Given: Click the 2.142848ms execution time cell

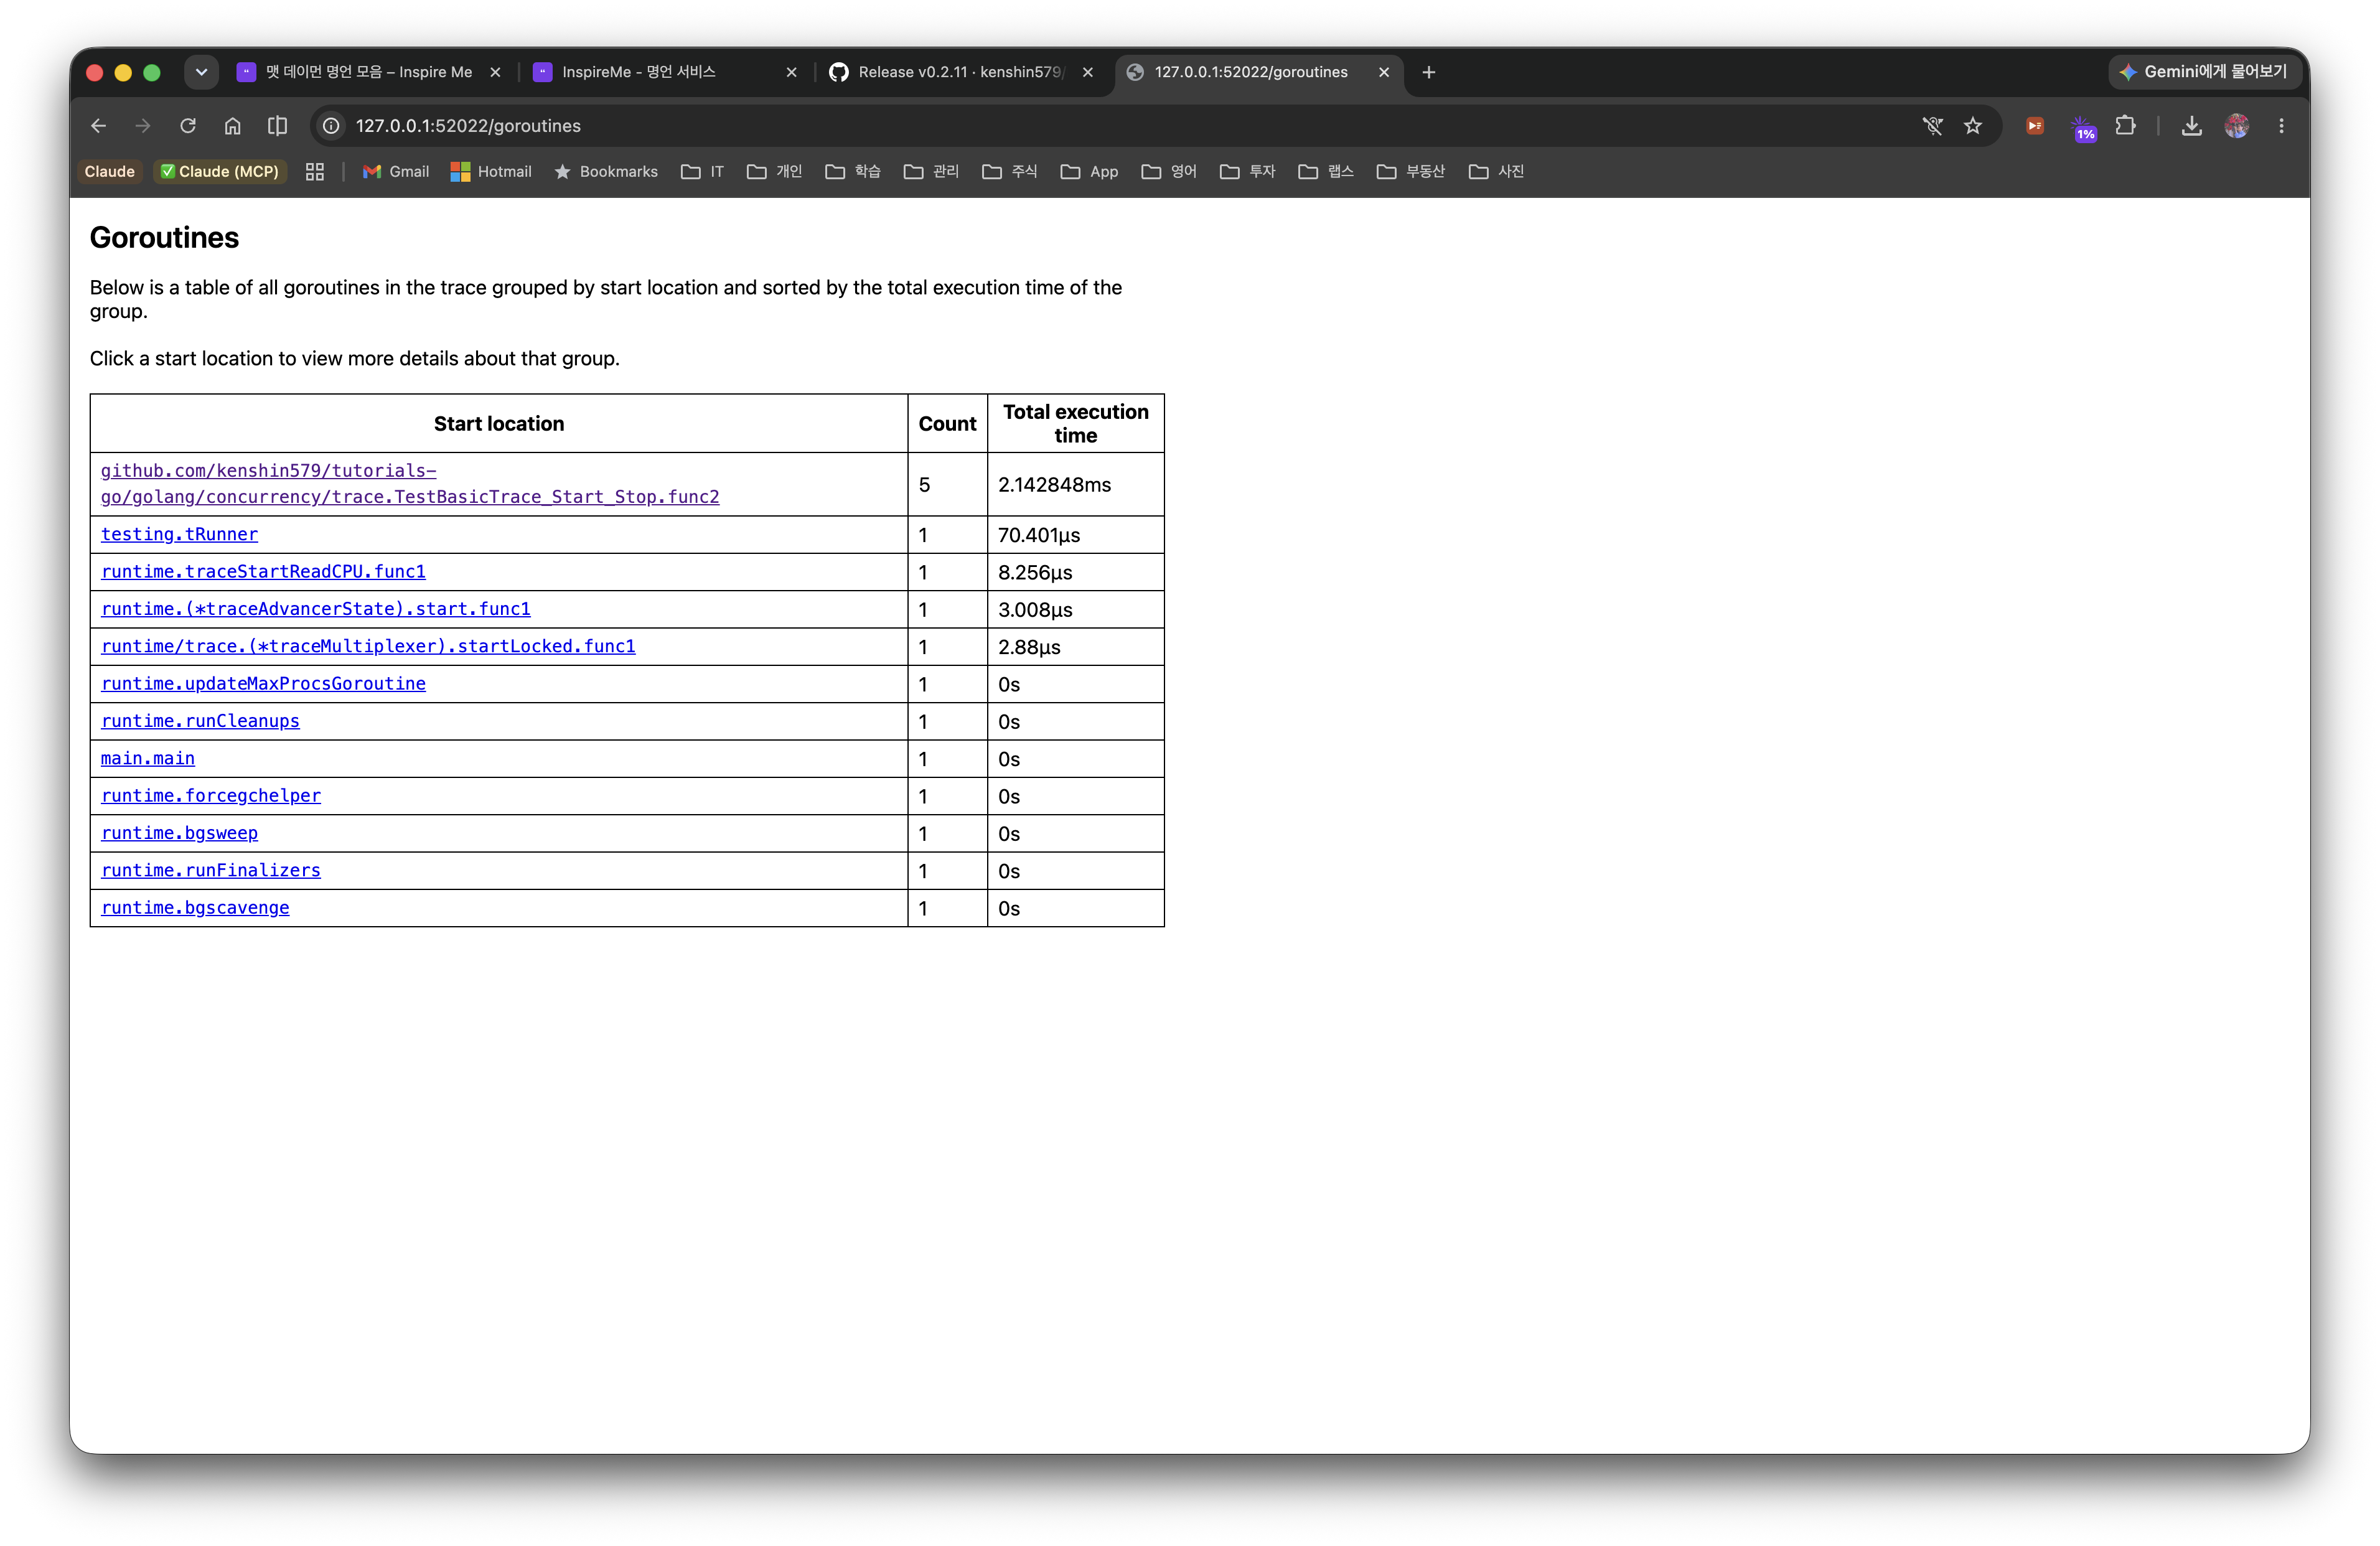Looking at the screenshot, I should (x=1075, y=485).
